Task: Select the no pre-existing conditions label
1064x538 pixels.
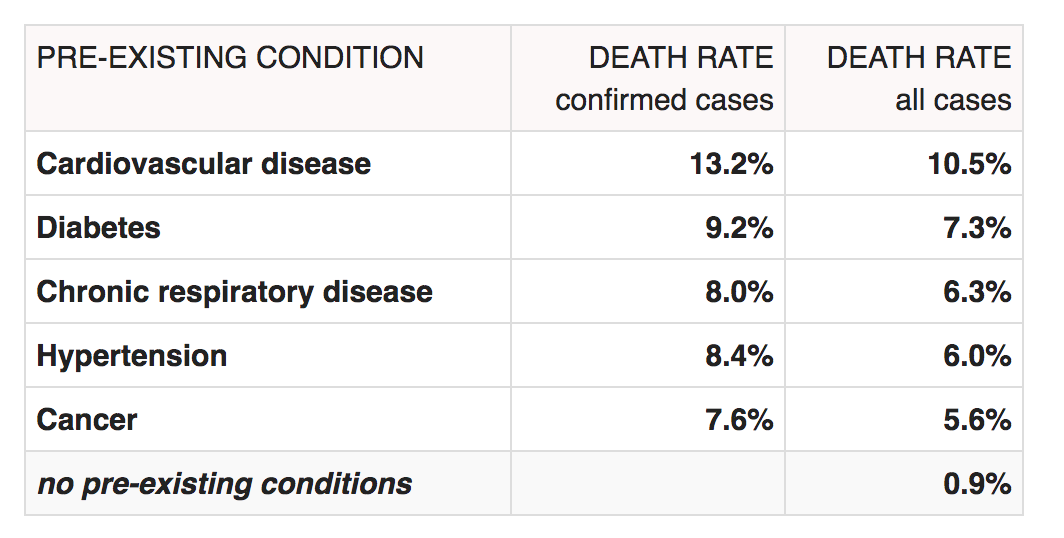Action: [224, 485]
